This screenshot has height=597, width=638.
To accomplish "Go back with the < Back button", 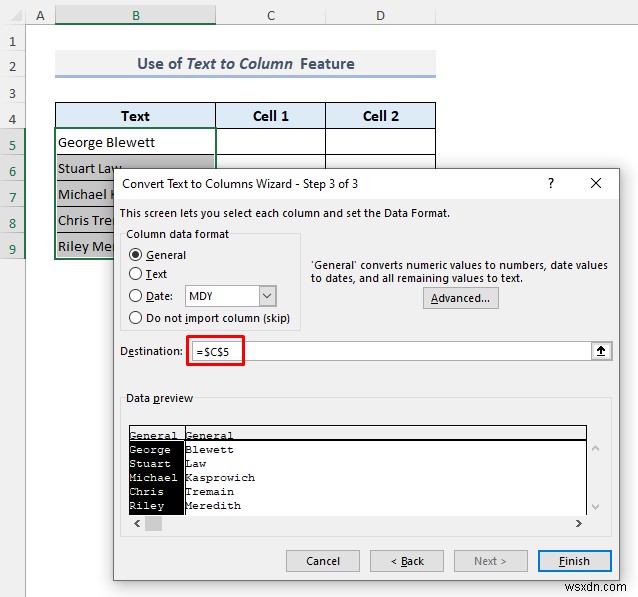I will [x=407, y=561].
